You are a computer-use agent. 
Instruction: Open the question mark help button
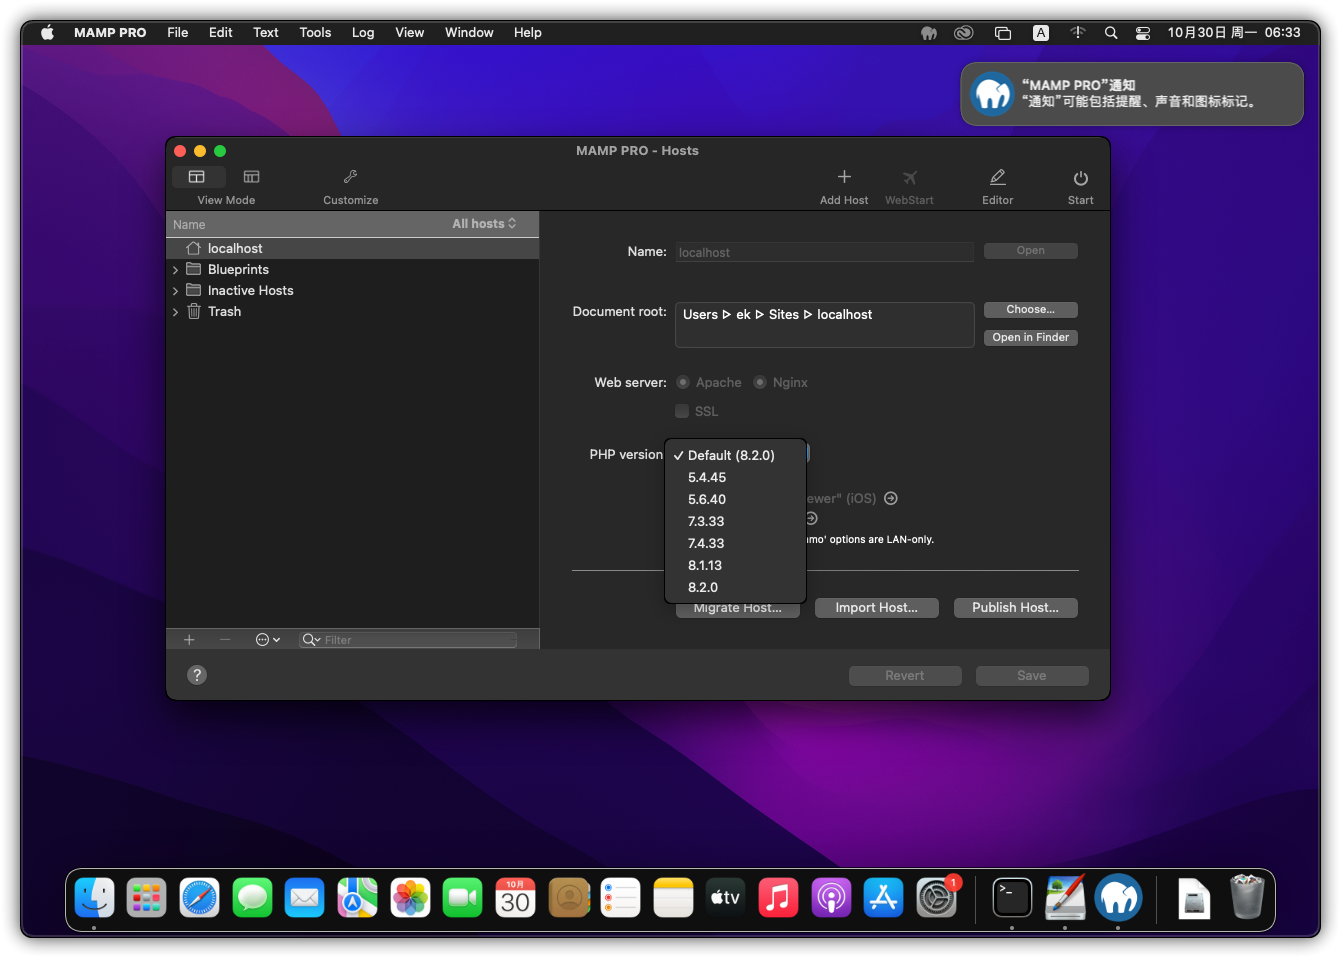point(197,675)
